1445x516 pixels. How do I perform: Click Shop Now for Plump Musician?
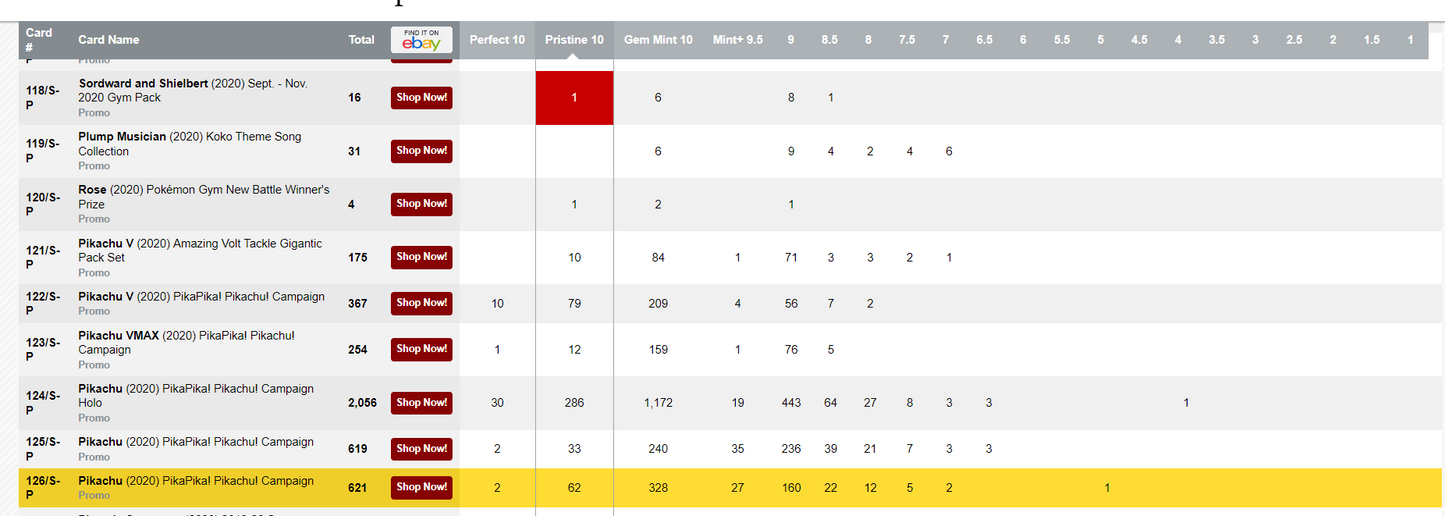coord(421,150)
